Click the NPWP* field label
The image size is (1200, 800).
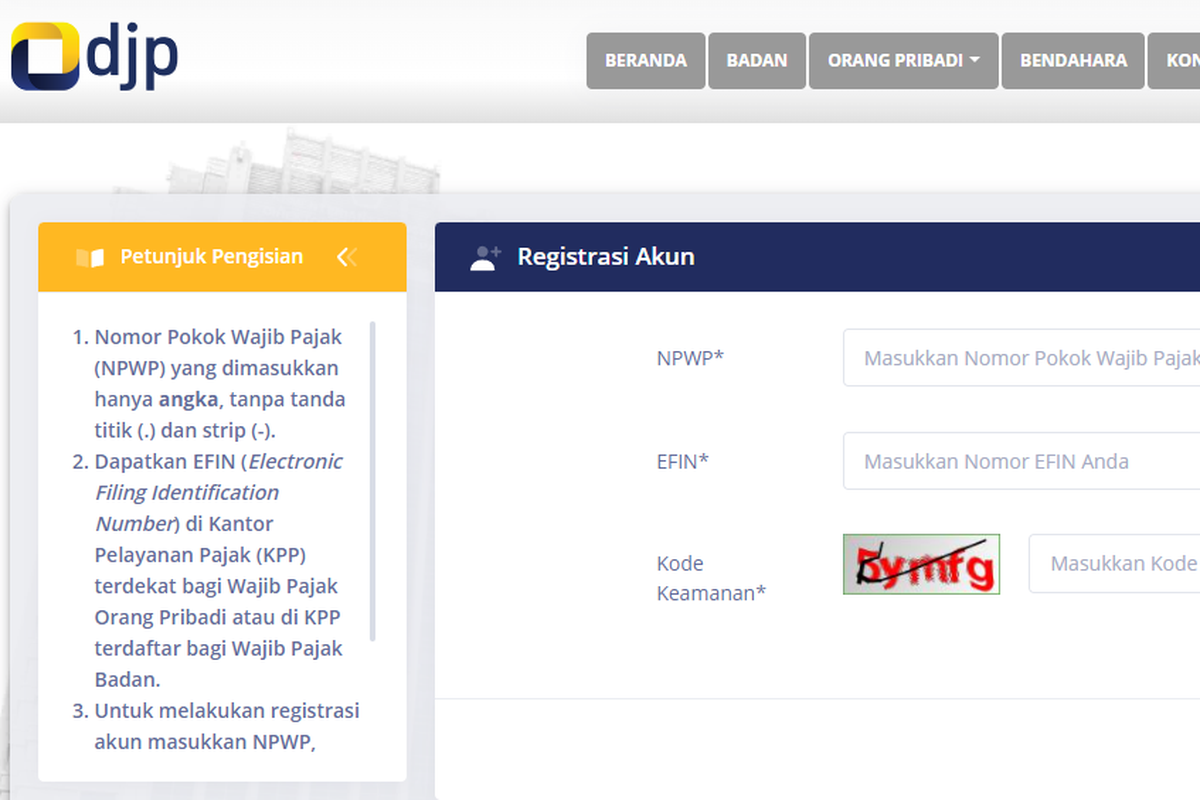coord(690,358)
